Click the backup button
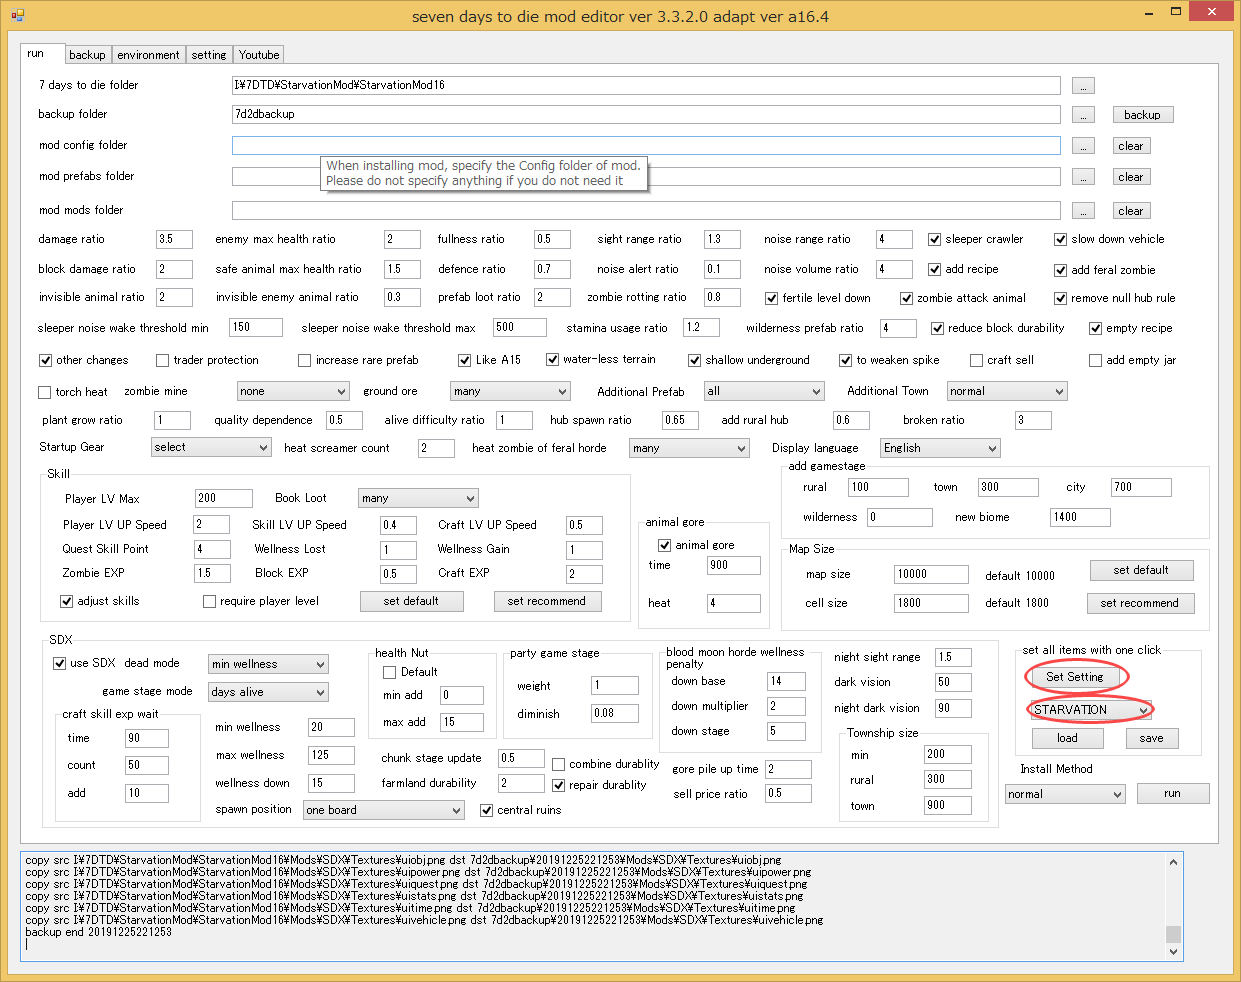1241x982 pixels. pos(1142,115)
